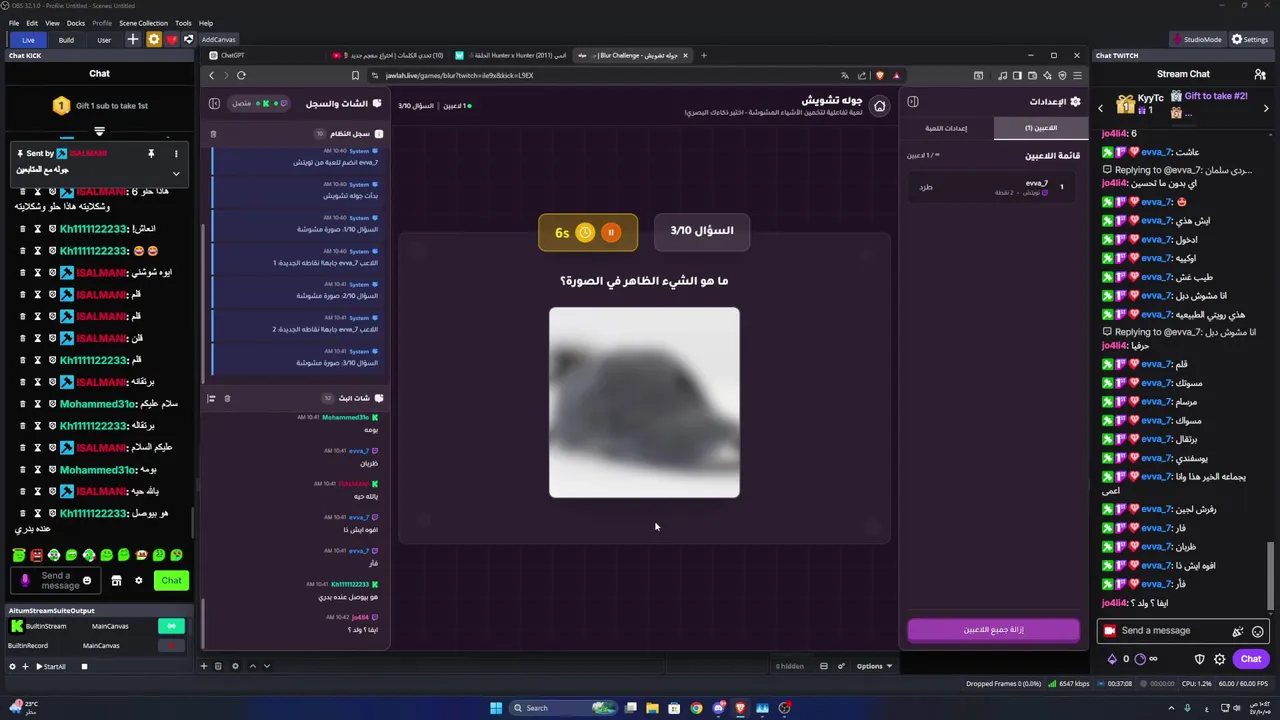Open Twitch emote picker smiley
The height and width of the screenshot is (720, 1280).
1258,631
